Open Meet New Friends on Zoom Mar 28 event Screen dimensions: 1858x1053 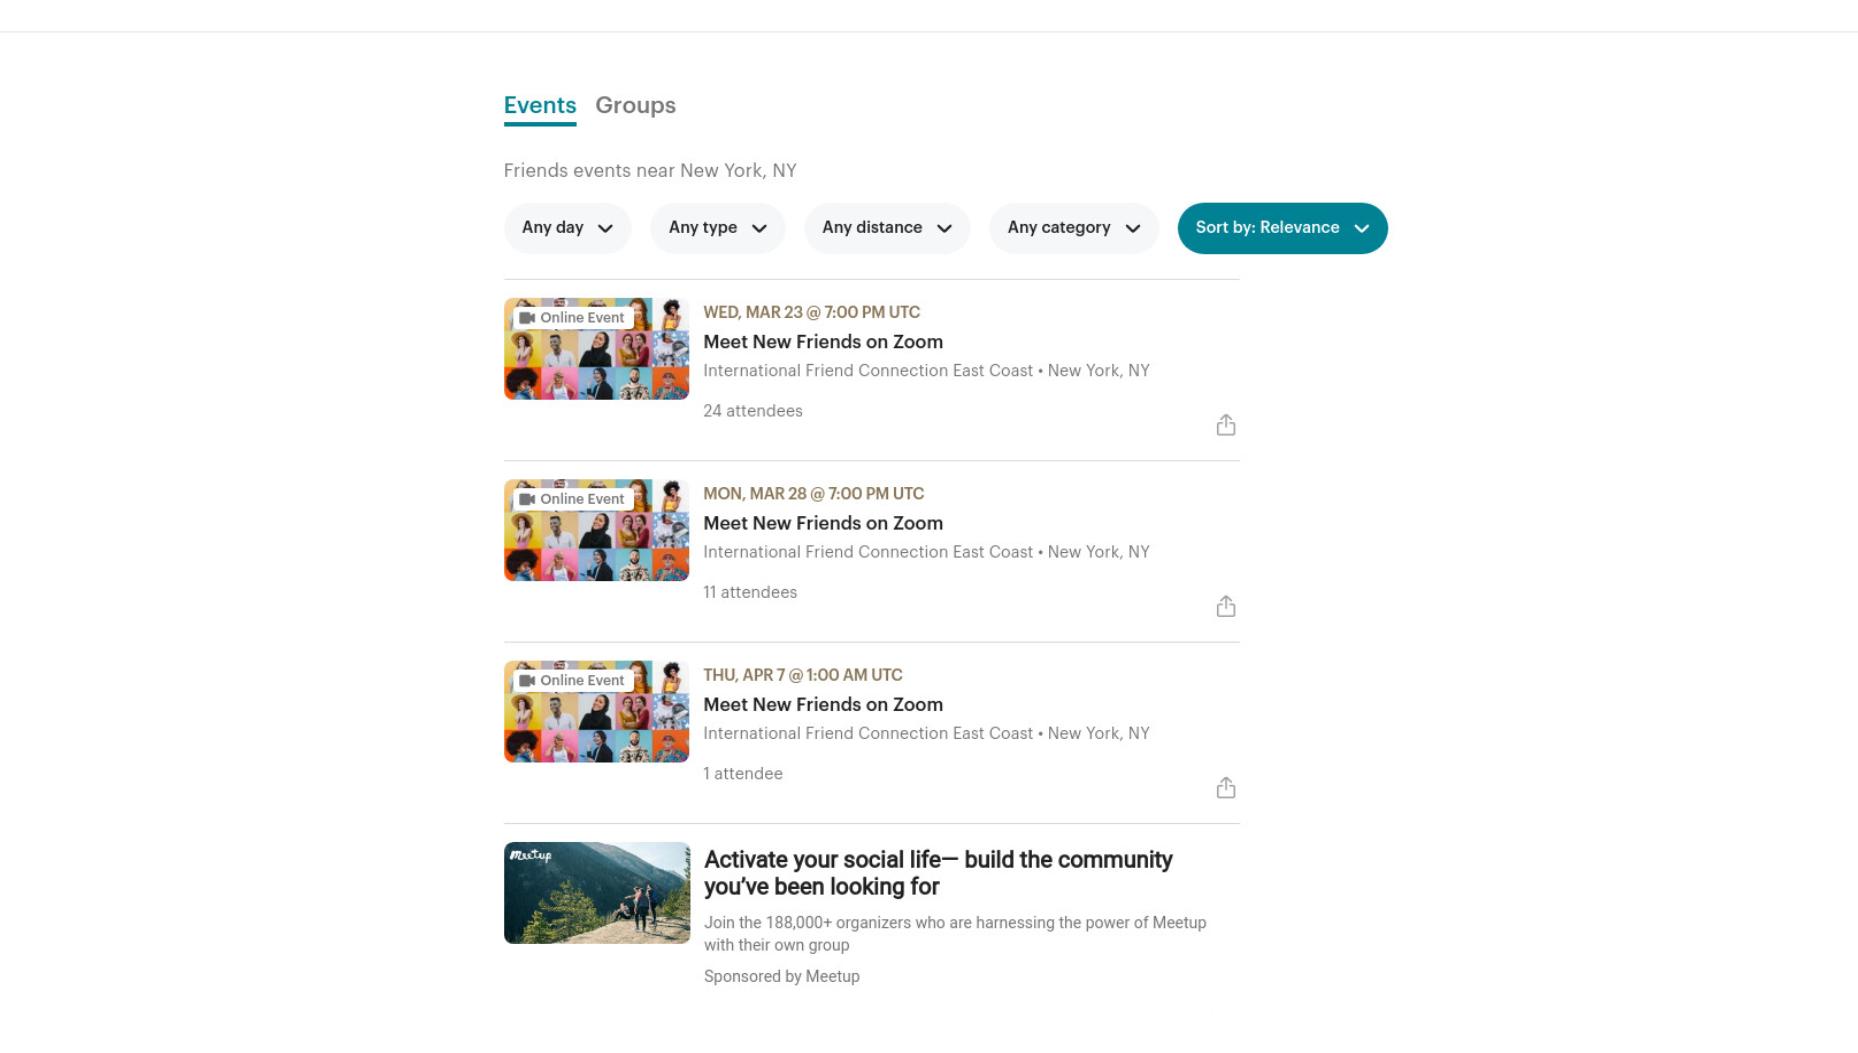(823, 523)
